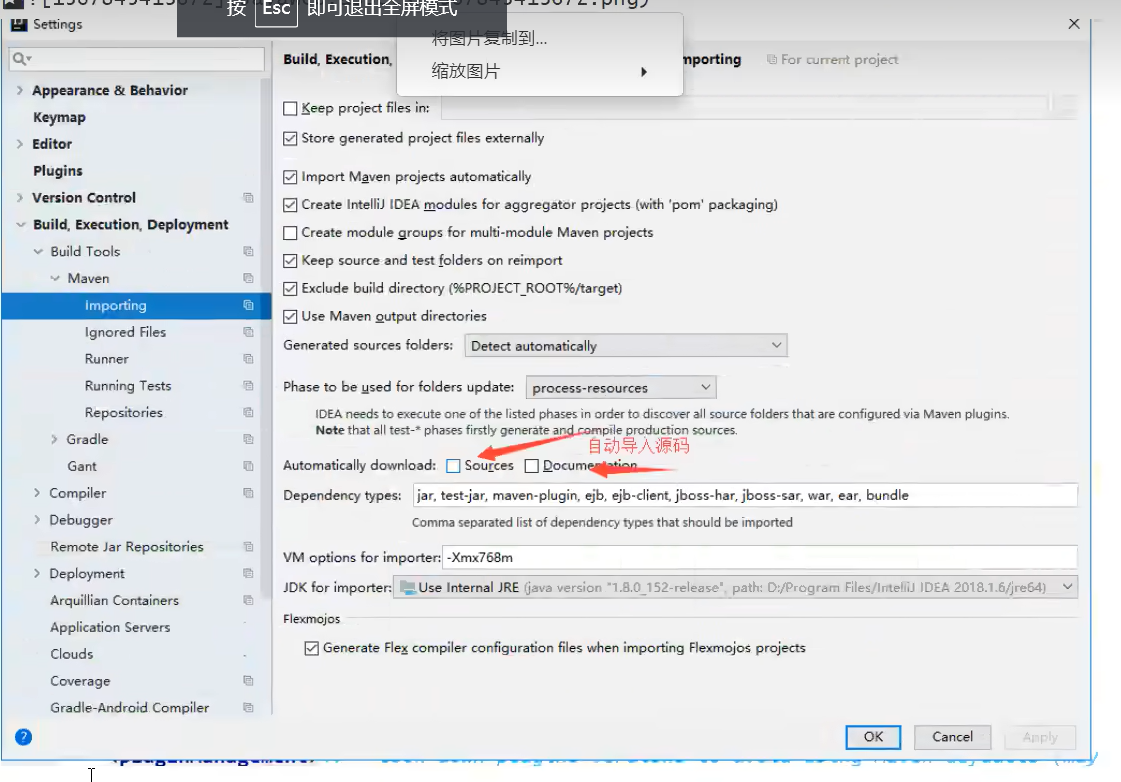The height and width of the screenshot is (782, 1121).
Task: Click the search magnifier icon in settings search
Action: tap(21, 59)
